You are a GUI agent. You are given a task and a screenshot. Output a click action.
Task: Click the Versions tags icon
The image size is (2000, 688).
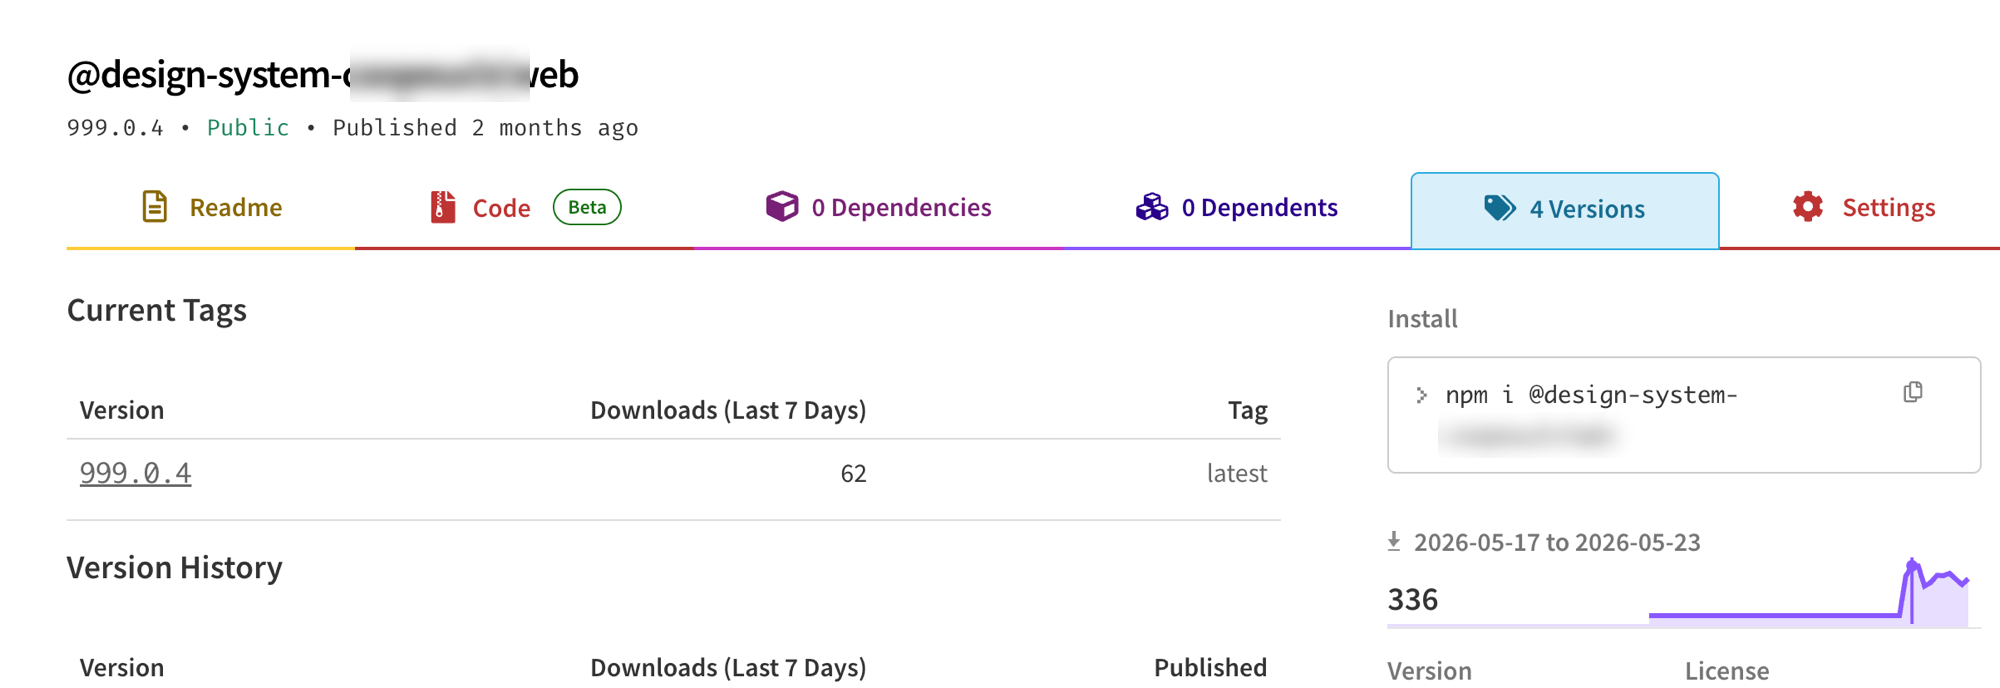(1499, 208)
